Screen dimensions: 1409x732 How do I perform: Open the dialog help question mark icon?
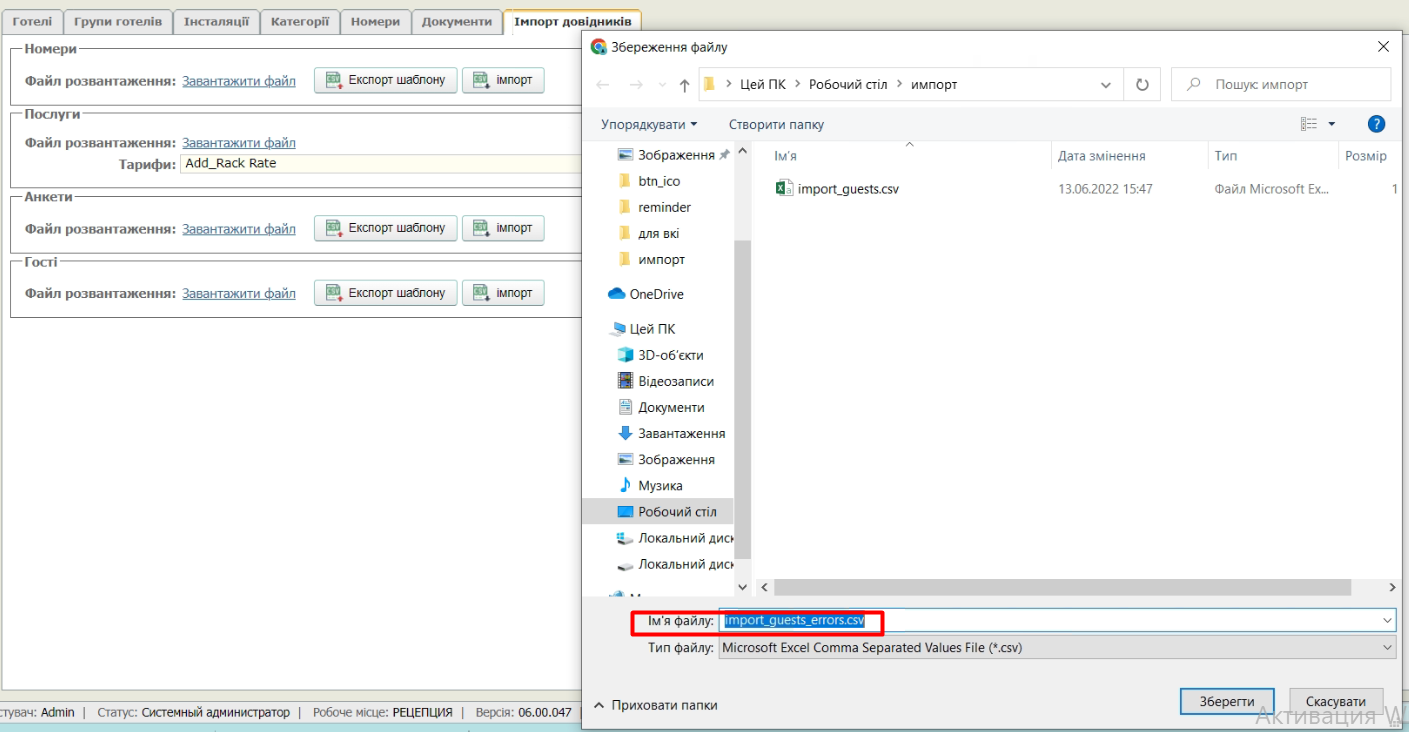click(1376, 124)
